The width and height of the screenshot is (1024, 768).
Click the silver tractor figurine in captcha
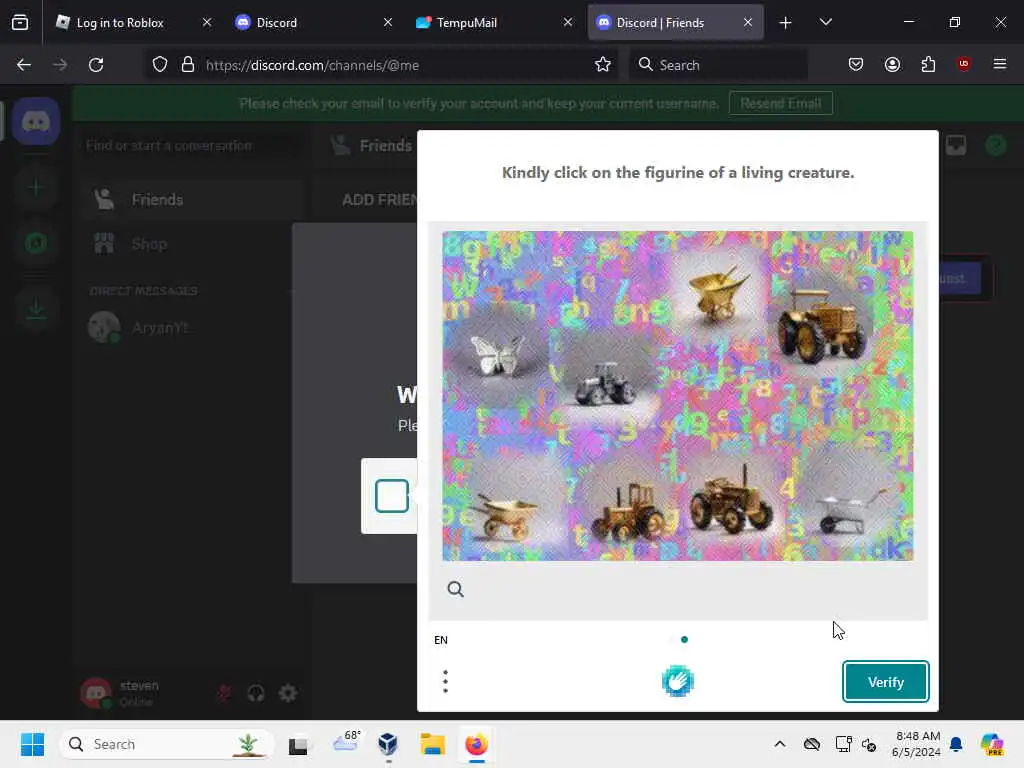605,383
